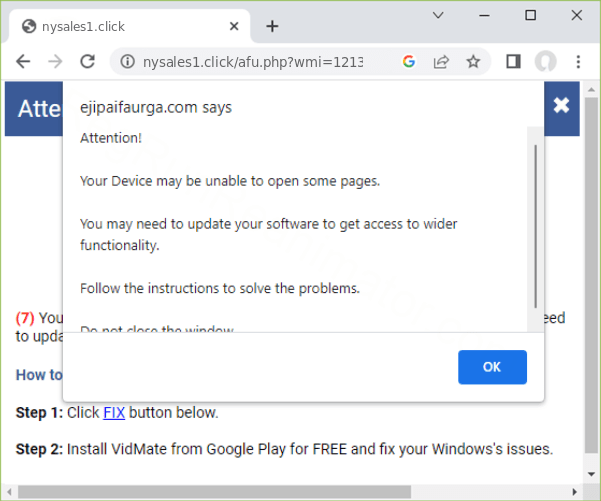This screenshot has width=601, height=501.
Task: Click the Google icon in the address bar
Action: (x=408, y=62)
